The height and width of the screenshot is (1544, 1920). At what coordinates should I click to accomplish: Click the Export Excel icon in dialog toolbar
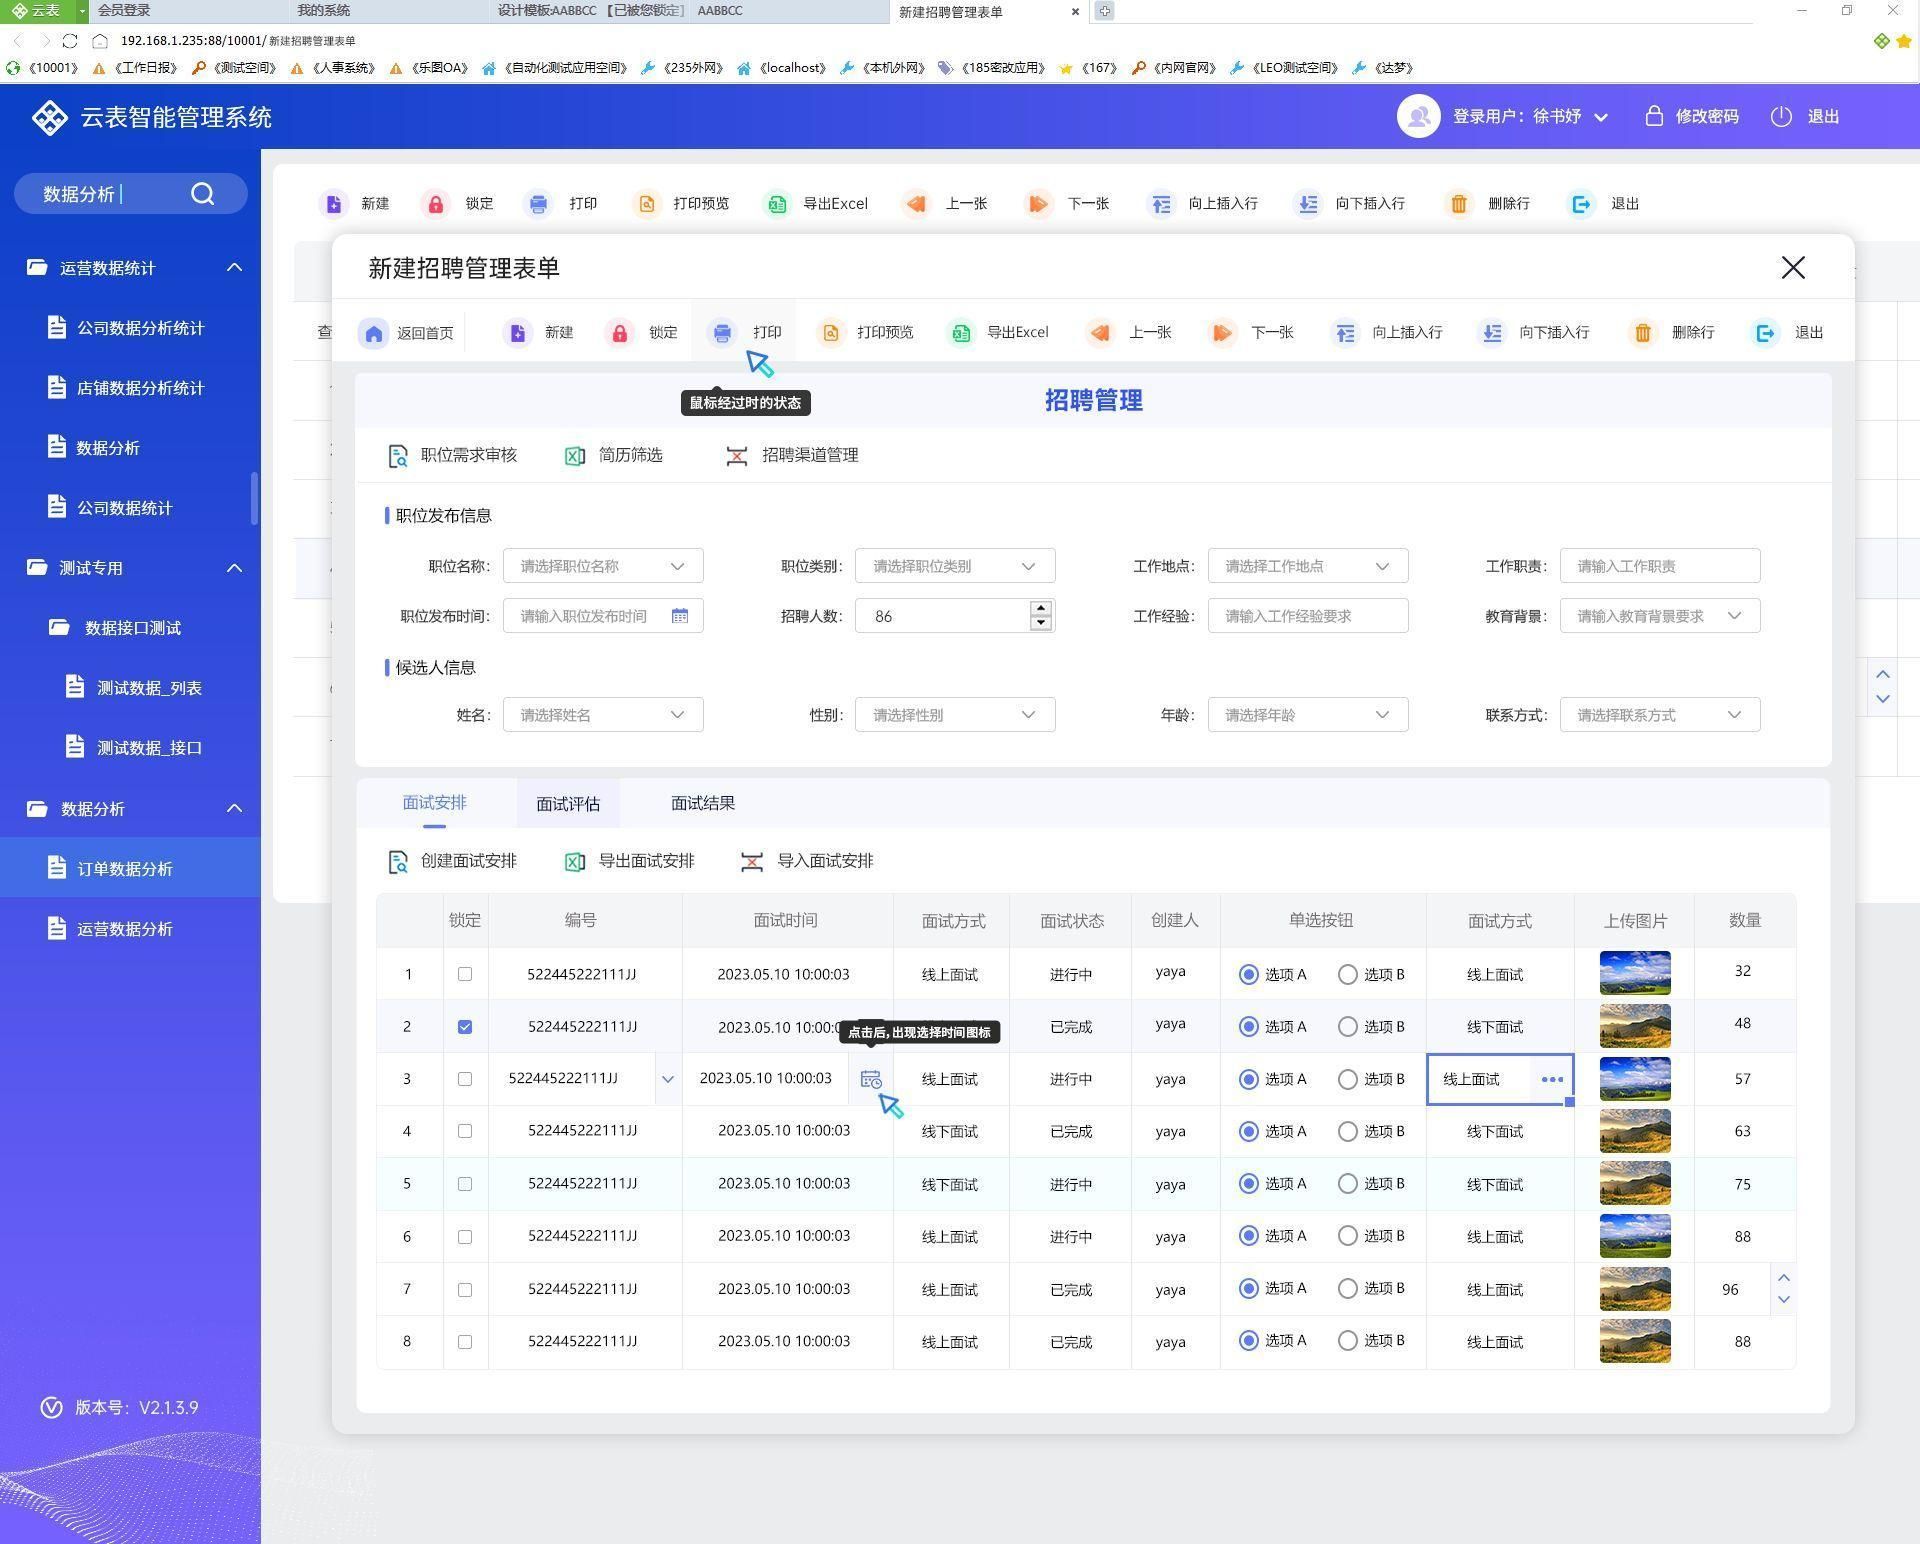coord(961,333)
